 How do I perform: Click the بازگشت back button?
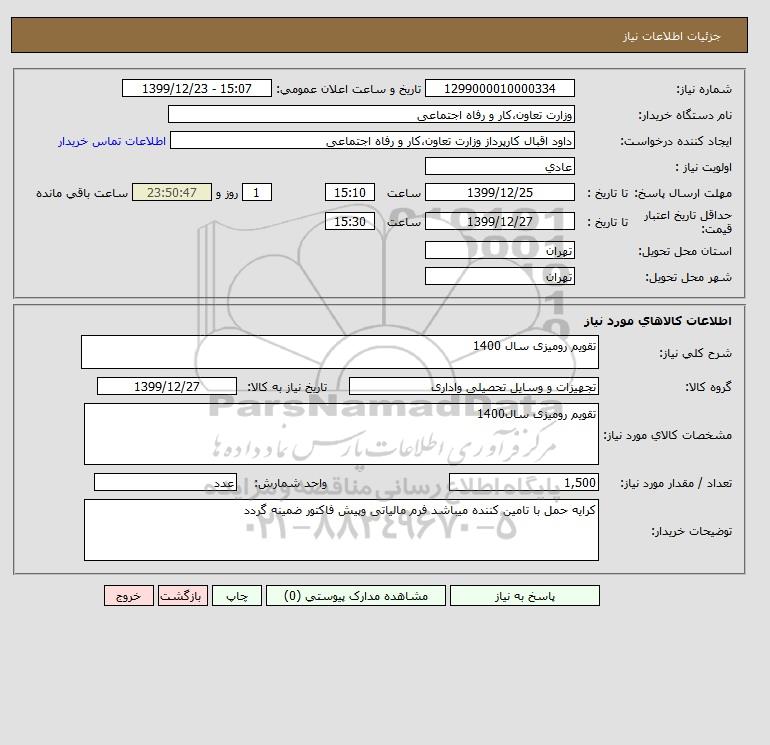tap(183, 596)
